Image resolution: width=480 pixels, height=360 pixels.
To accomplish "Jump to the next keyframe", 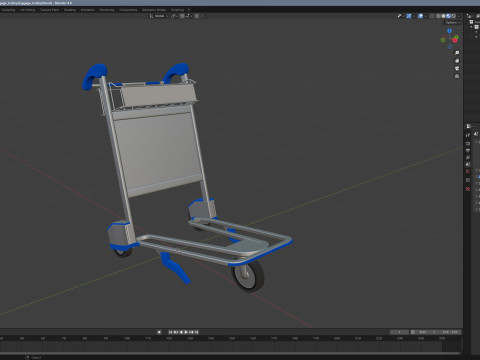I will pos(191,332).
